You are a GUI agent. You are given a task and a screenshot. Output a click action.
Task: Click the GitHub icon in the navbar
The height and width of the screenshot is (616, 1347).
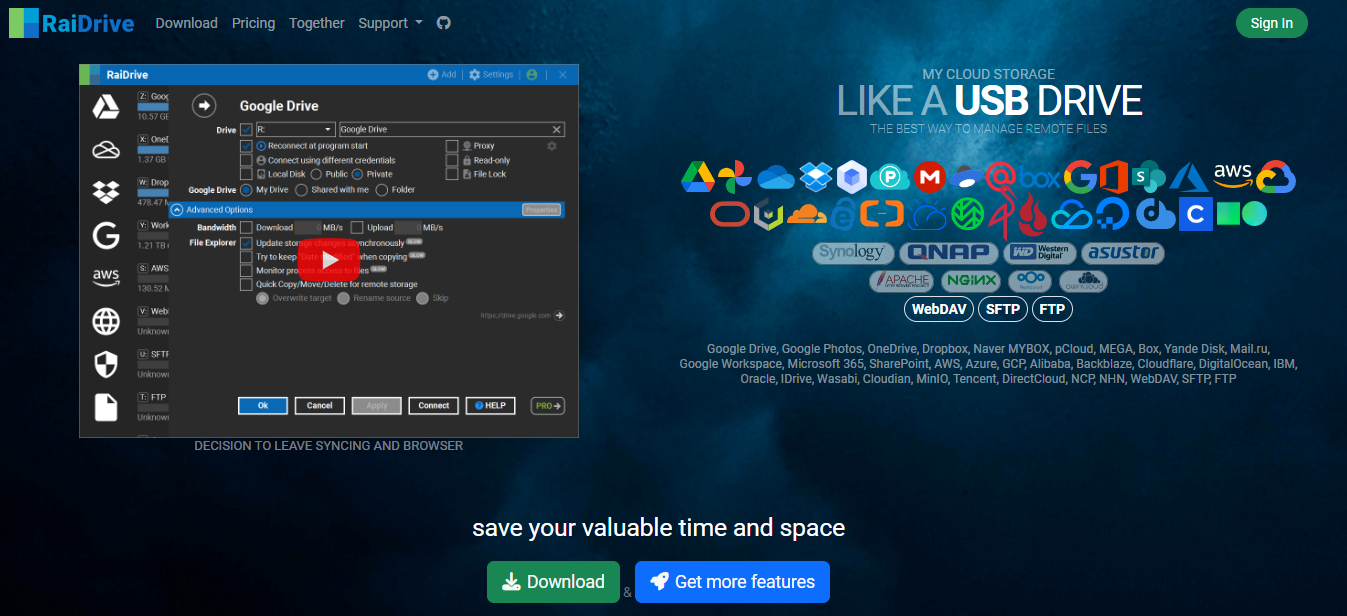444,23
